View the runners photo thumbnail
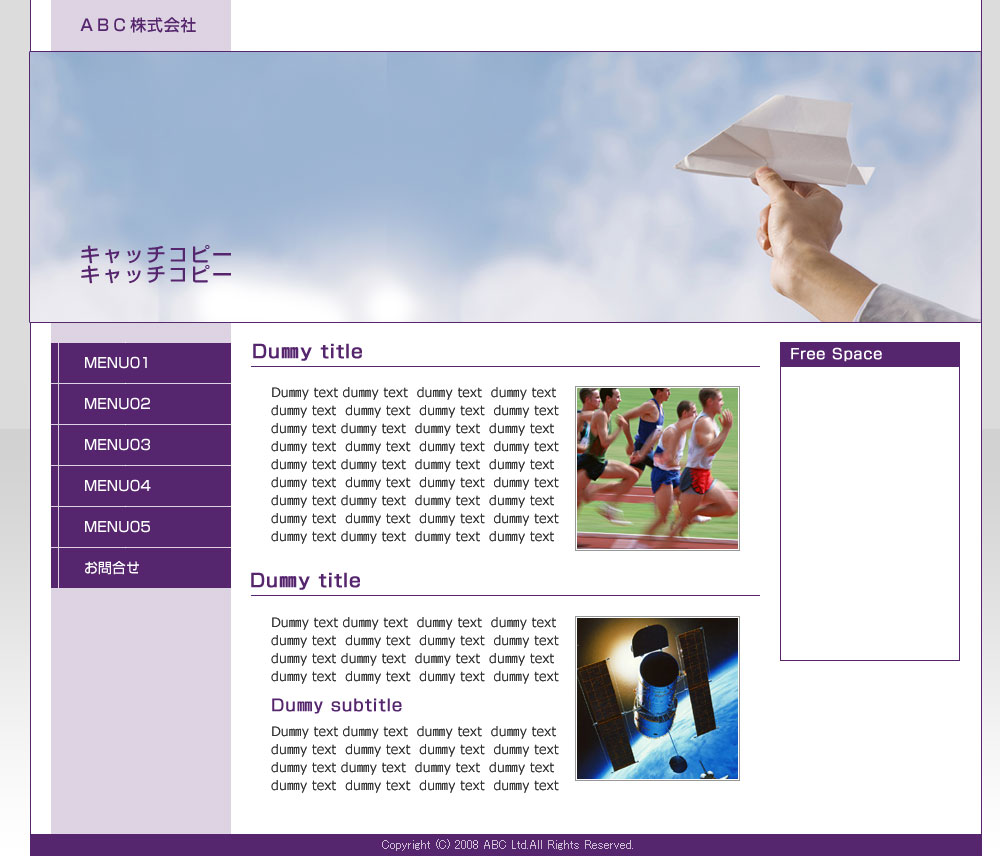The height and width of the screenshot is (856, 1000). 658,468
